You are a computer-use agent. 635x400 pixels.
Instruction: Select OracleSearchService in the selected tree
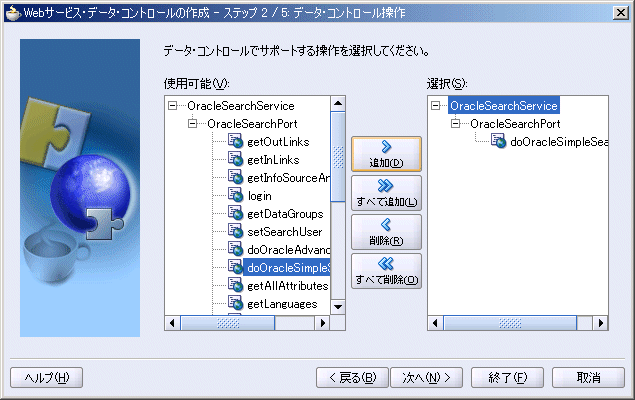point(504,106)
